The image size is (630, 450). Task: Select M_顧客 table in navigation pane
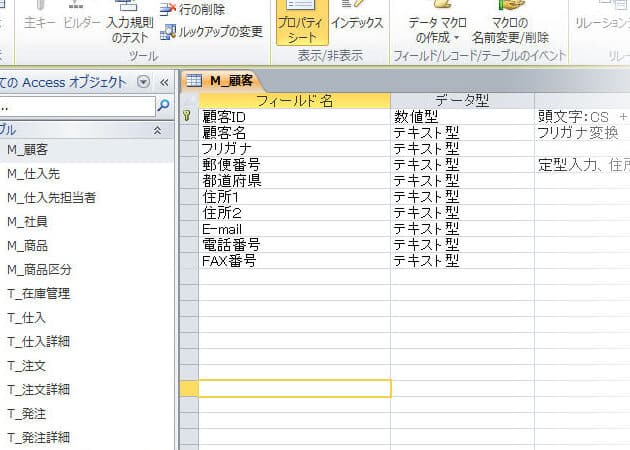pyautogui.click(x=86, y=150)
